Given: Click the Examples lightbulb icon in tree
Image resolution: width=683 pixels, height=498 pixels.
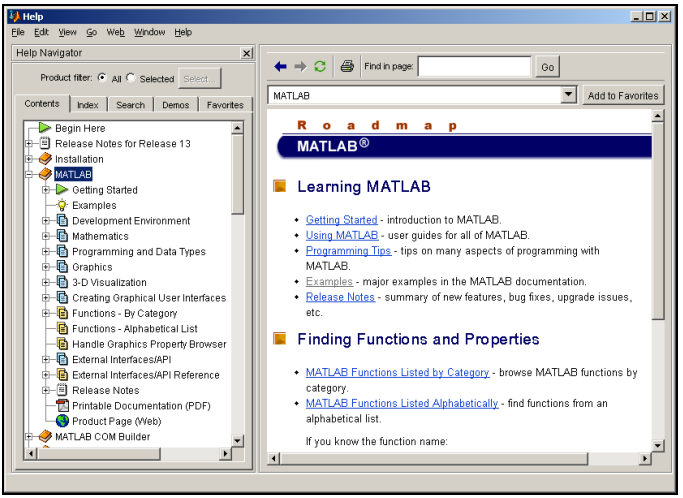Looking at the screenshot, I should point(62,205).
